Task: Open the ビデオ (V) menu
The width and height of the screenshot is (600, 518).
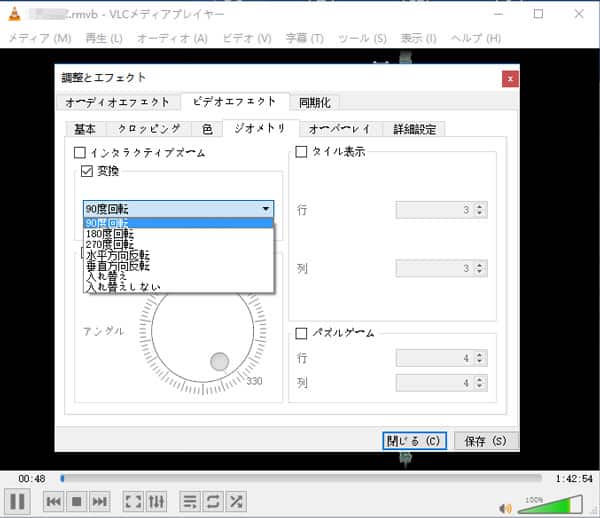Action: [x=247, y=38]
